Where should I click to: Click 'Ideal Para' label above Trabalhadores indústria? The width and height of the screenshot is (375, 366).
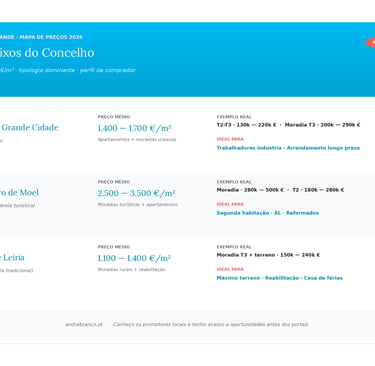click(x=230, y=139)
